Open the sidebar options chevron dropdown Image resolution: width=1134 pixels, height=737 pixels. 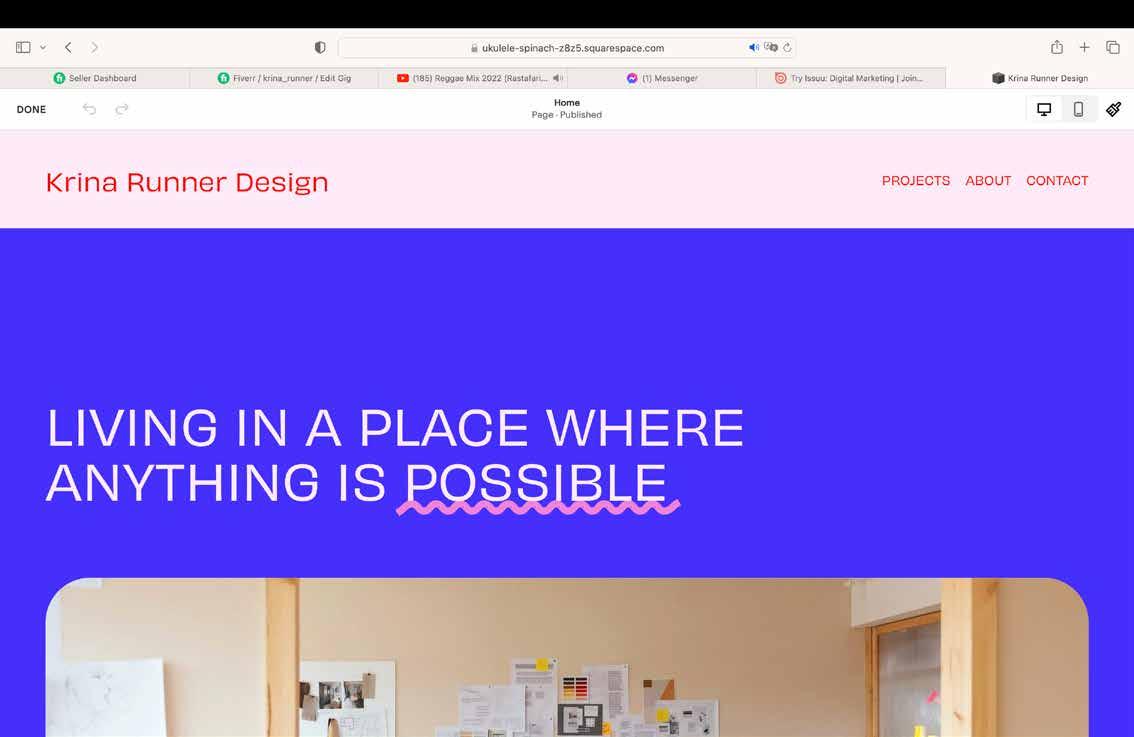(x=43, y=48)
